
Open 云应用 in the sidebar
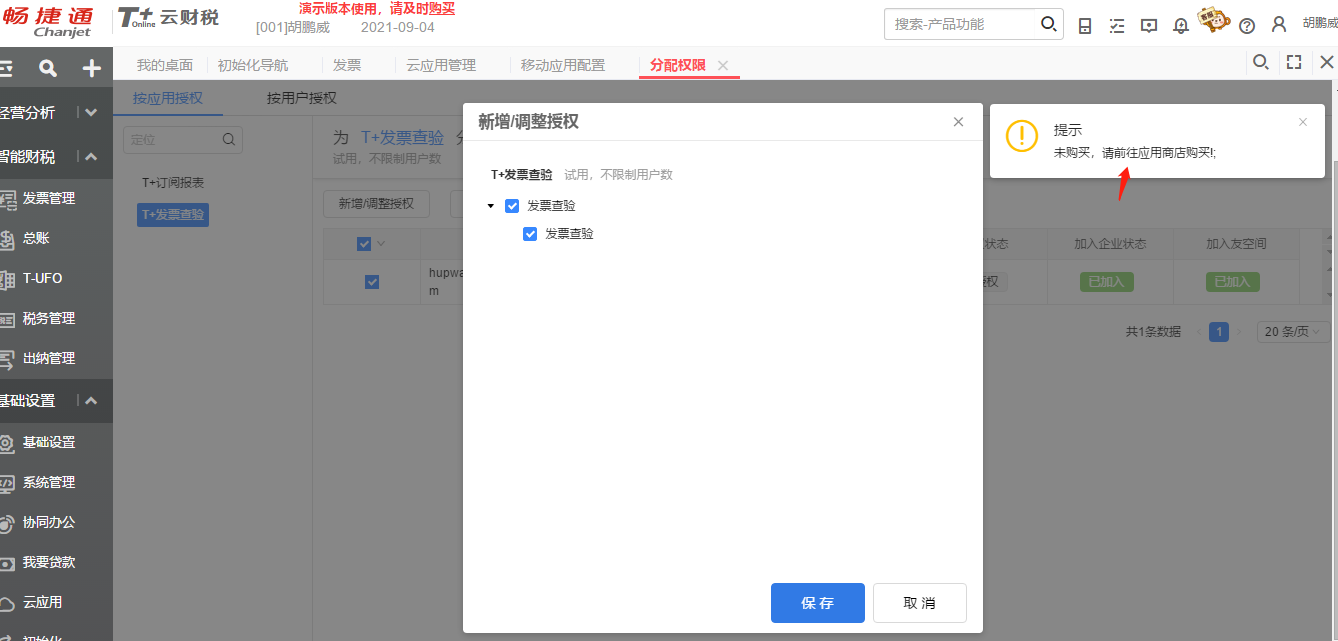(x=42, y=602)
